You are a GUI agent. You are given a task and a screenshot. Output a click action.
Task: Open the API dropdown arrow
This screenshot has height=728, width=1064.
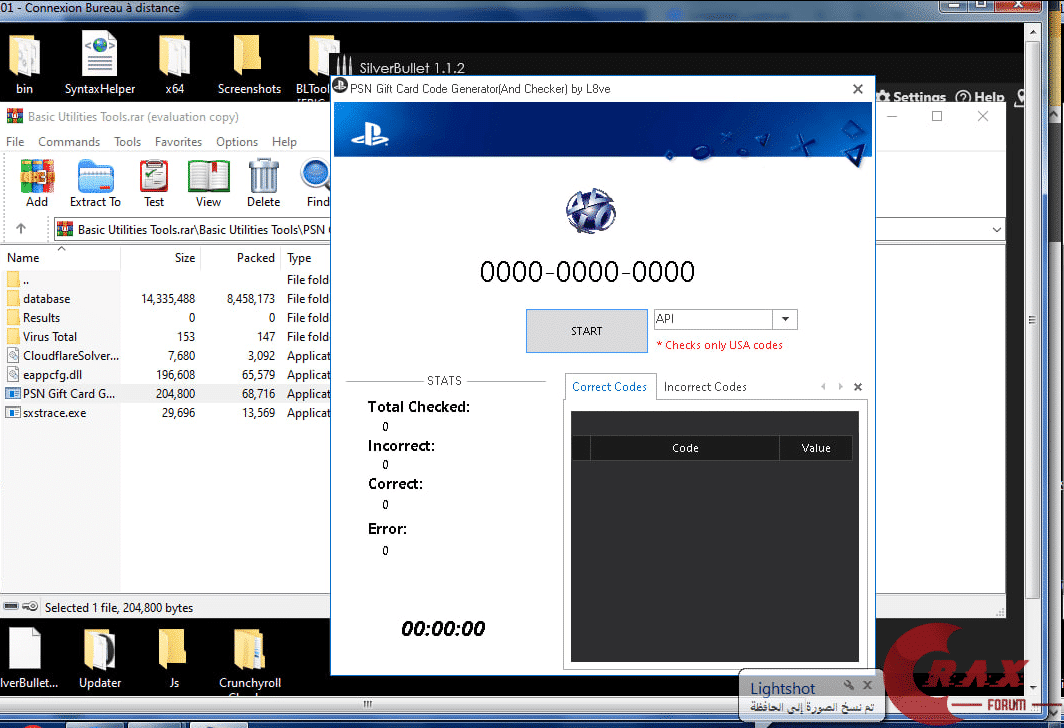785,319
